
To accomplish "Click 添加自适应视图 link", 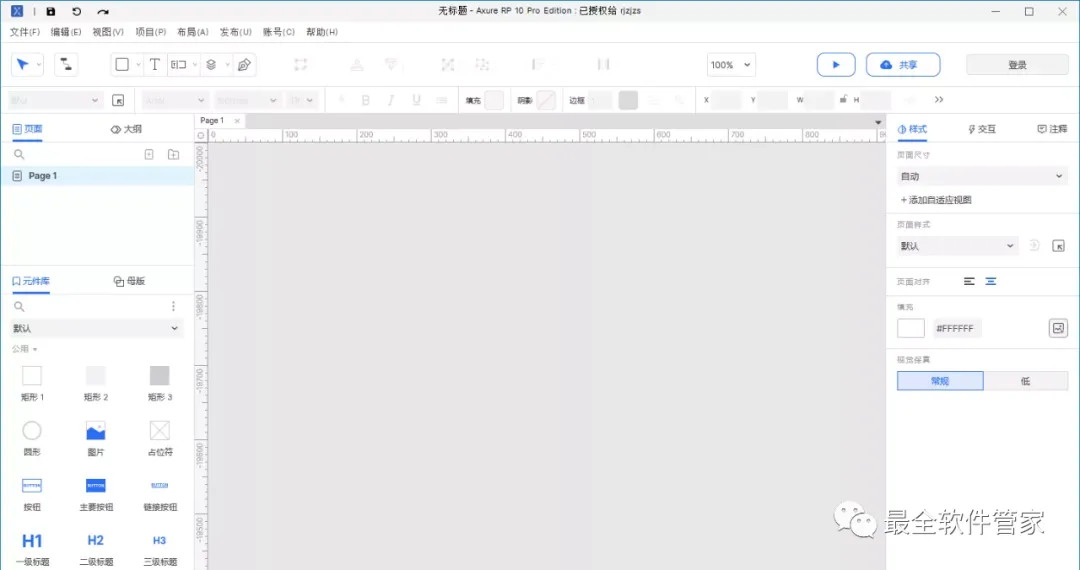I will [936, 200].
